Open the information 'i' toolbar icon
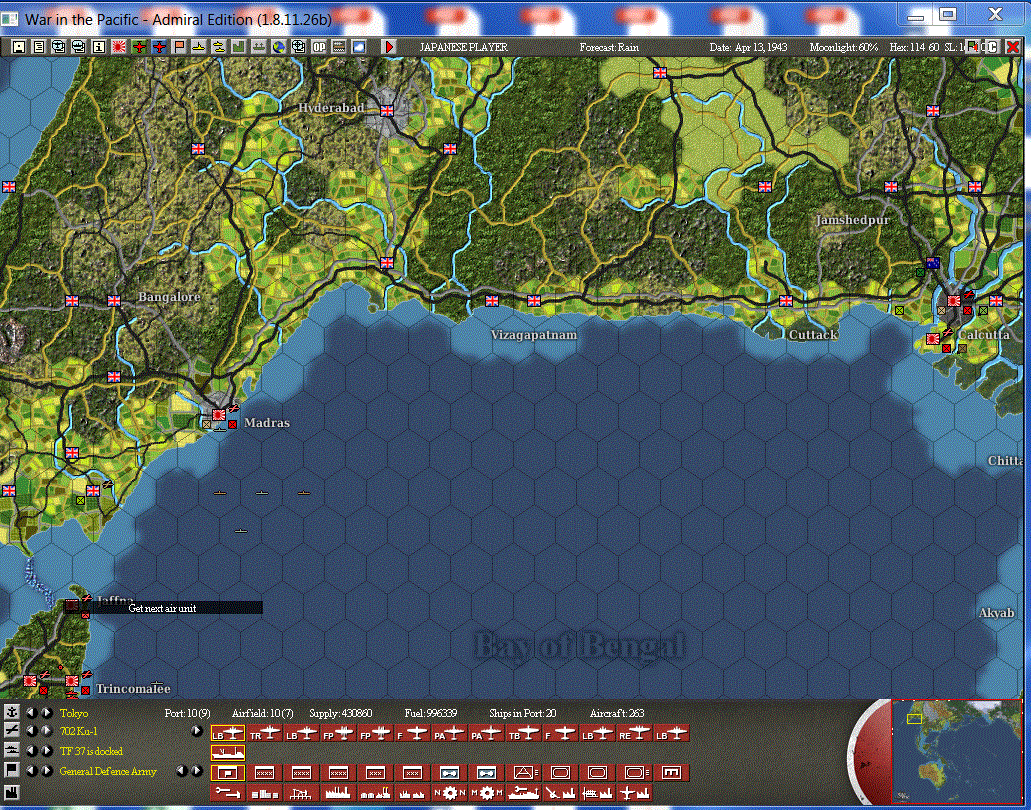This screenshot has width=1031, height=810. 98,47
